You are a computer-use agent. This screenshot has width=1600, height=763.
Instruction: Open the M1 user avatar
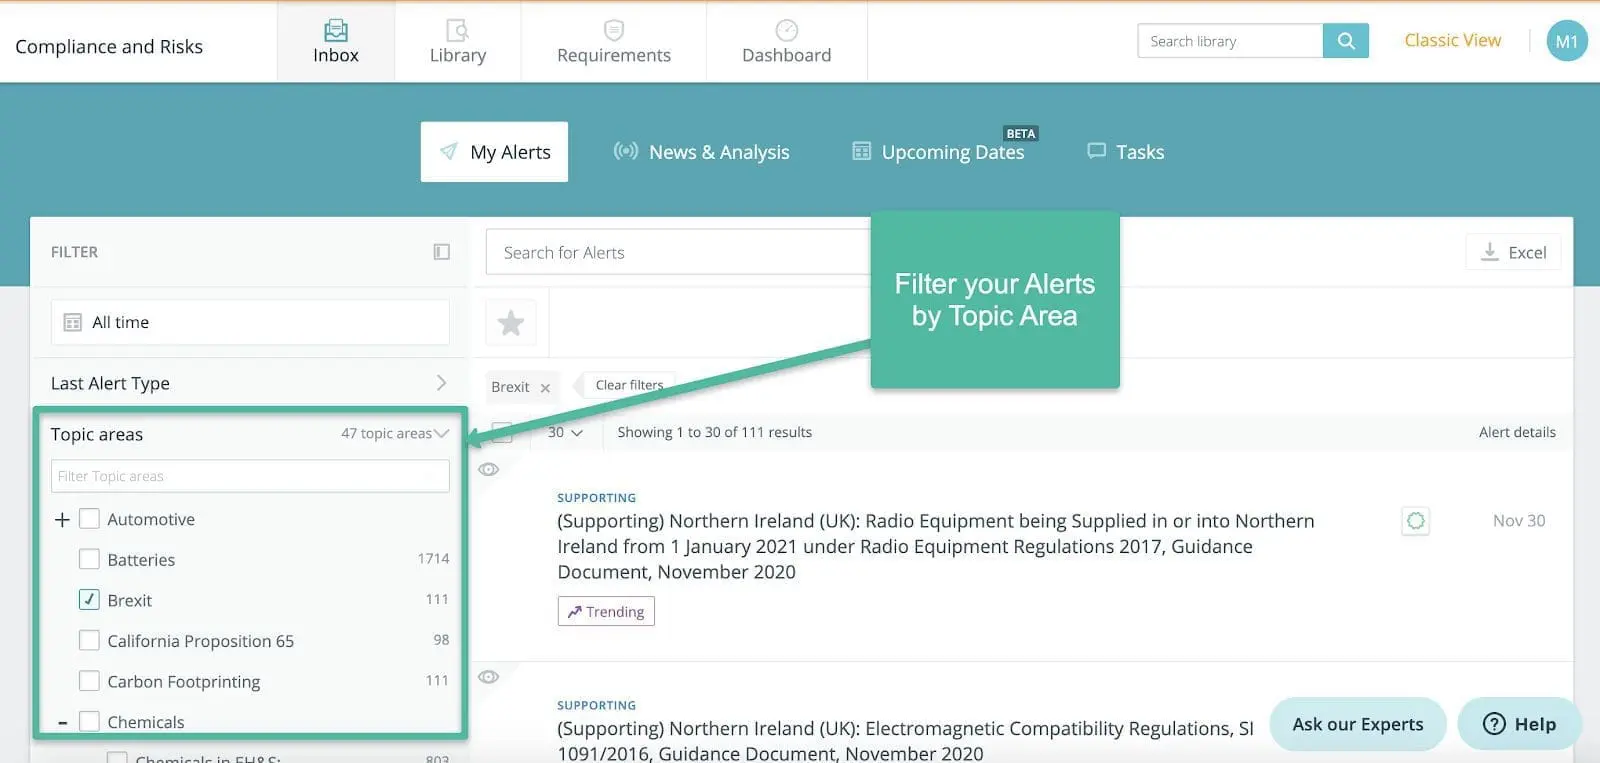point(1566,41)
